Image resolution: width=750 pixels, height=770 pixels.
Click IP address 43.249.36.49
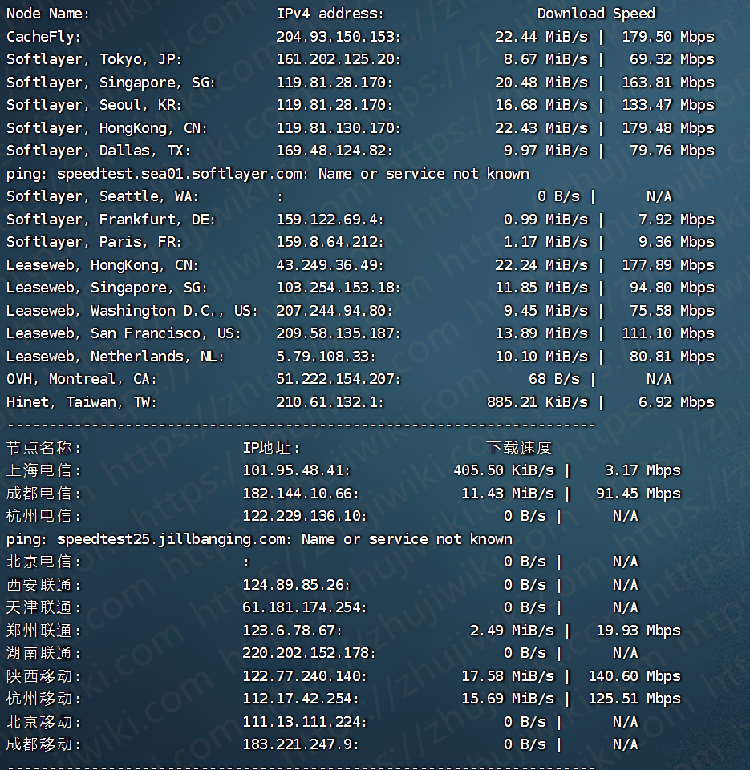[x=330, y=265]
